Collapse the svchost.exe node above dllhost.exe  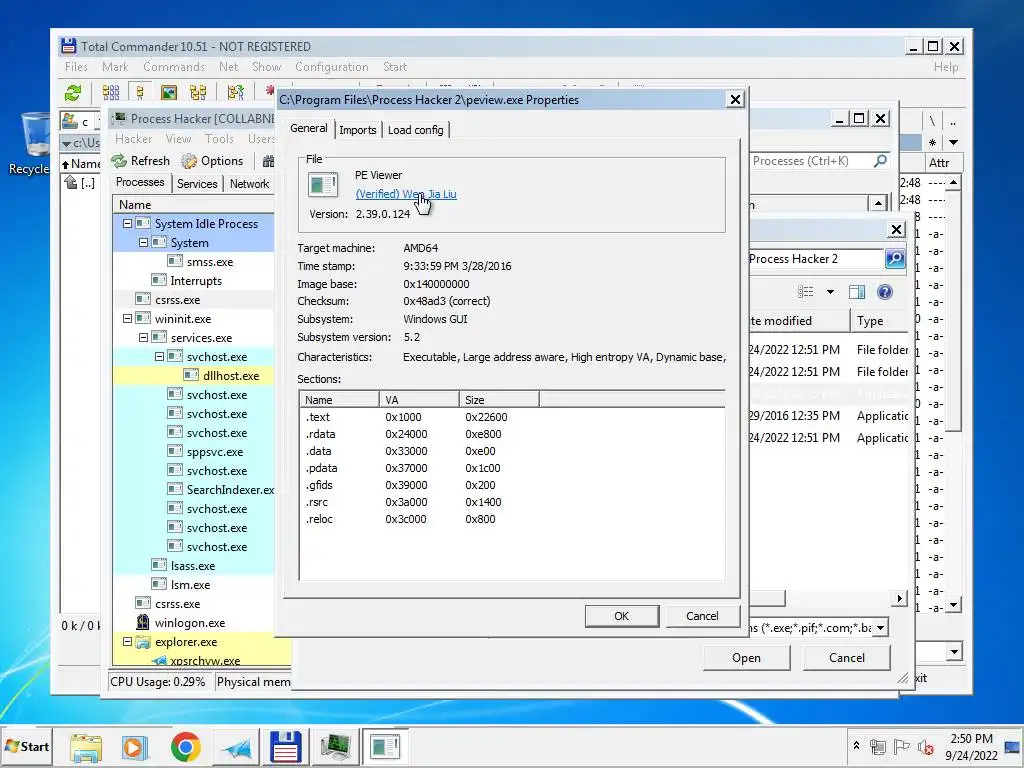point(159,357)
